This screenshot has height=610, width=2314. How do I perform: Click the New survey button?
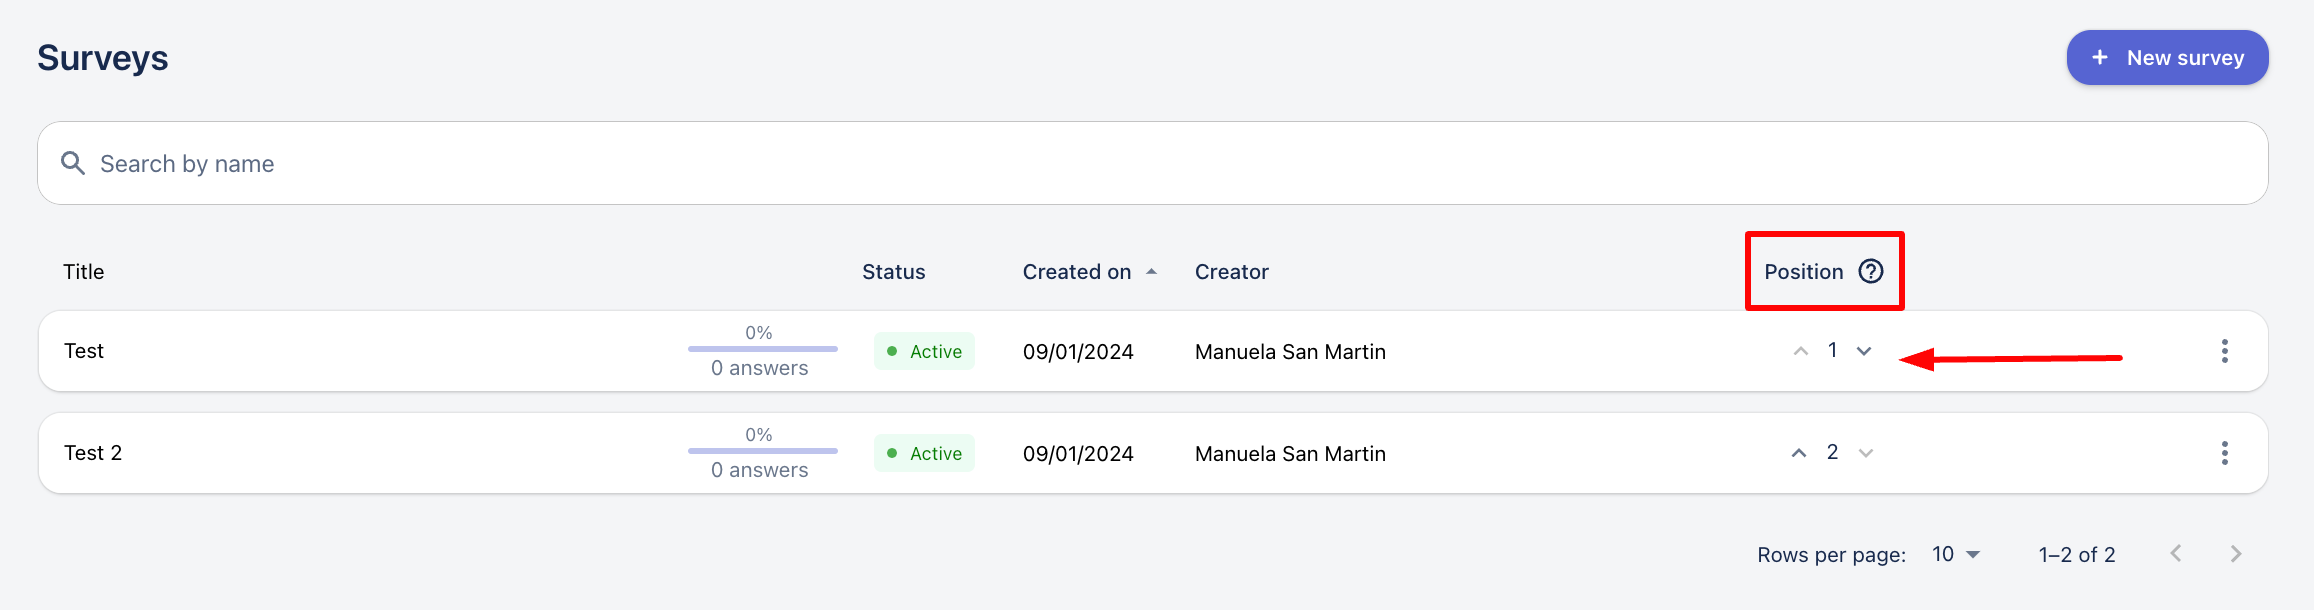coord(2167,58)
